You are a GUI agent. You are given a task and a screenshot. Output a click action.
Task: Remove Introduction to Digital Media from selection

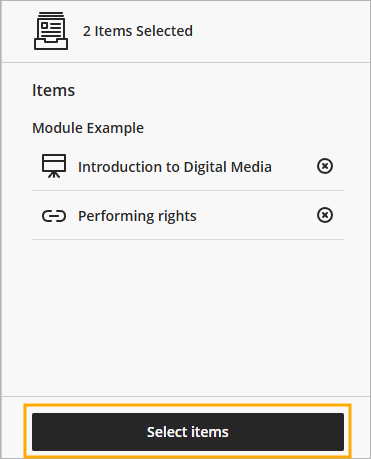point(325,166)
